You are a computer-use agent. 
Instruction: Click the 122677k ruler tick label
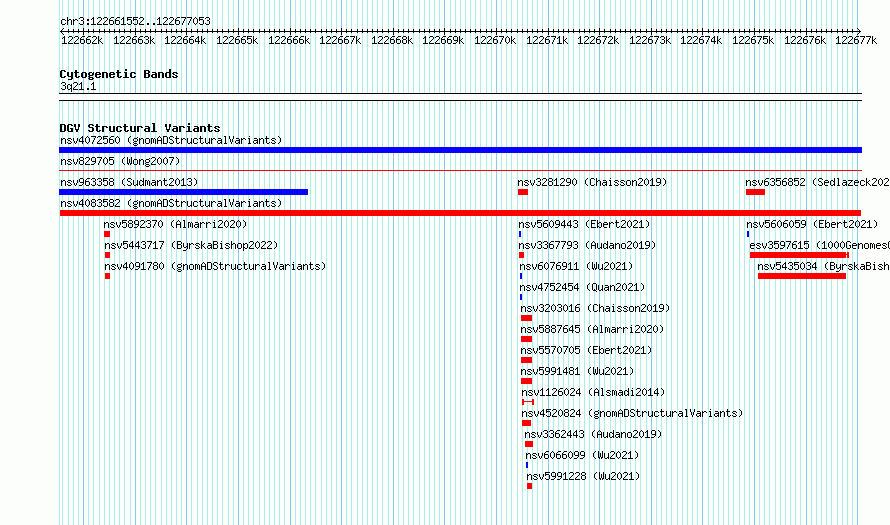click(x=856, y=40)
